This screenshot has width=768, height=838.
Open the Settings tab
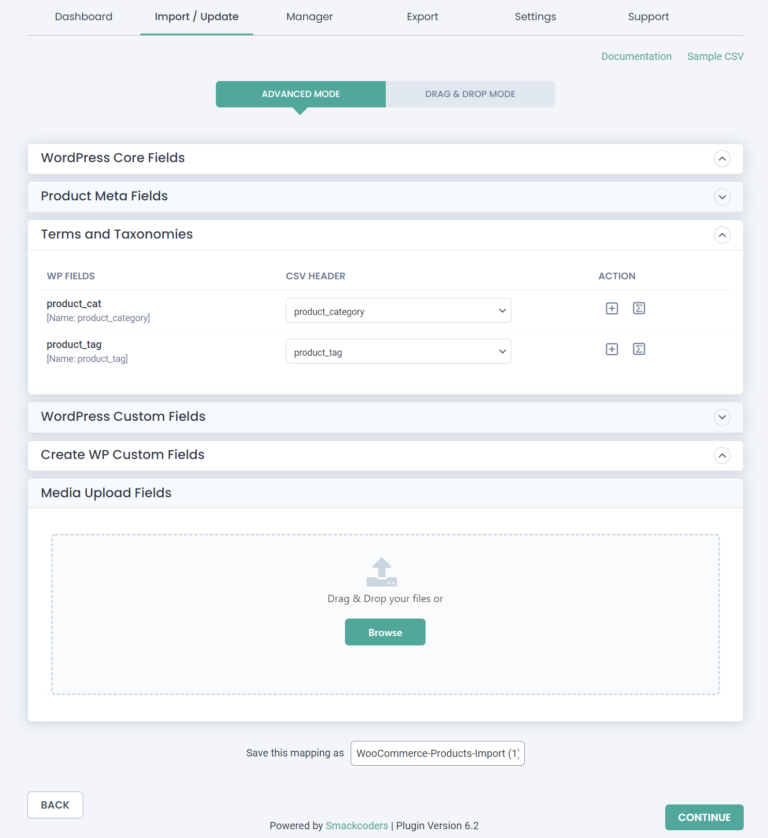pos(536,17)
